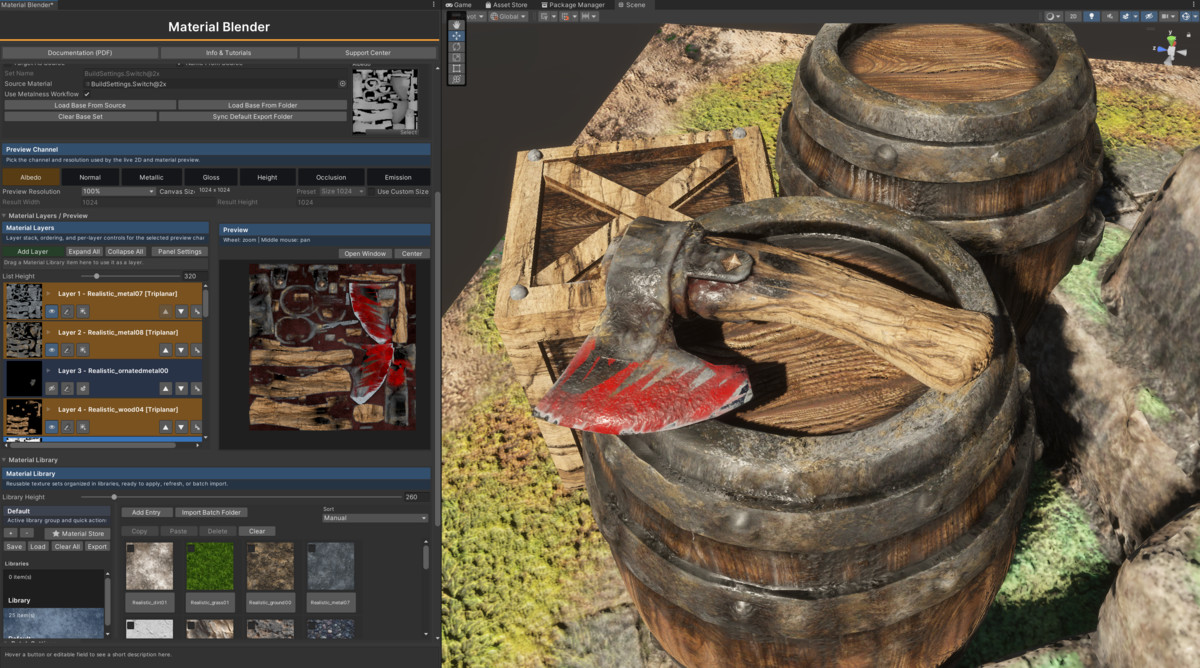Adjust the Library Height slider

[x=240, y=496]
